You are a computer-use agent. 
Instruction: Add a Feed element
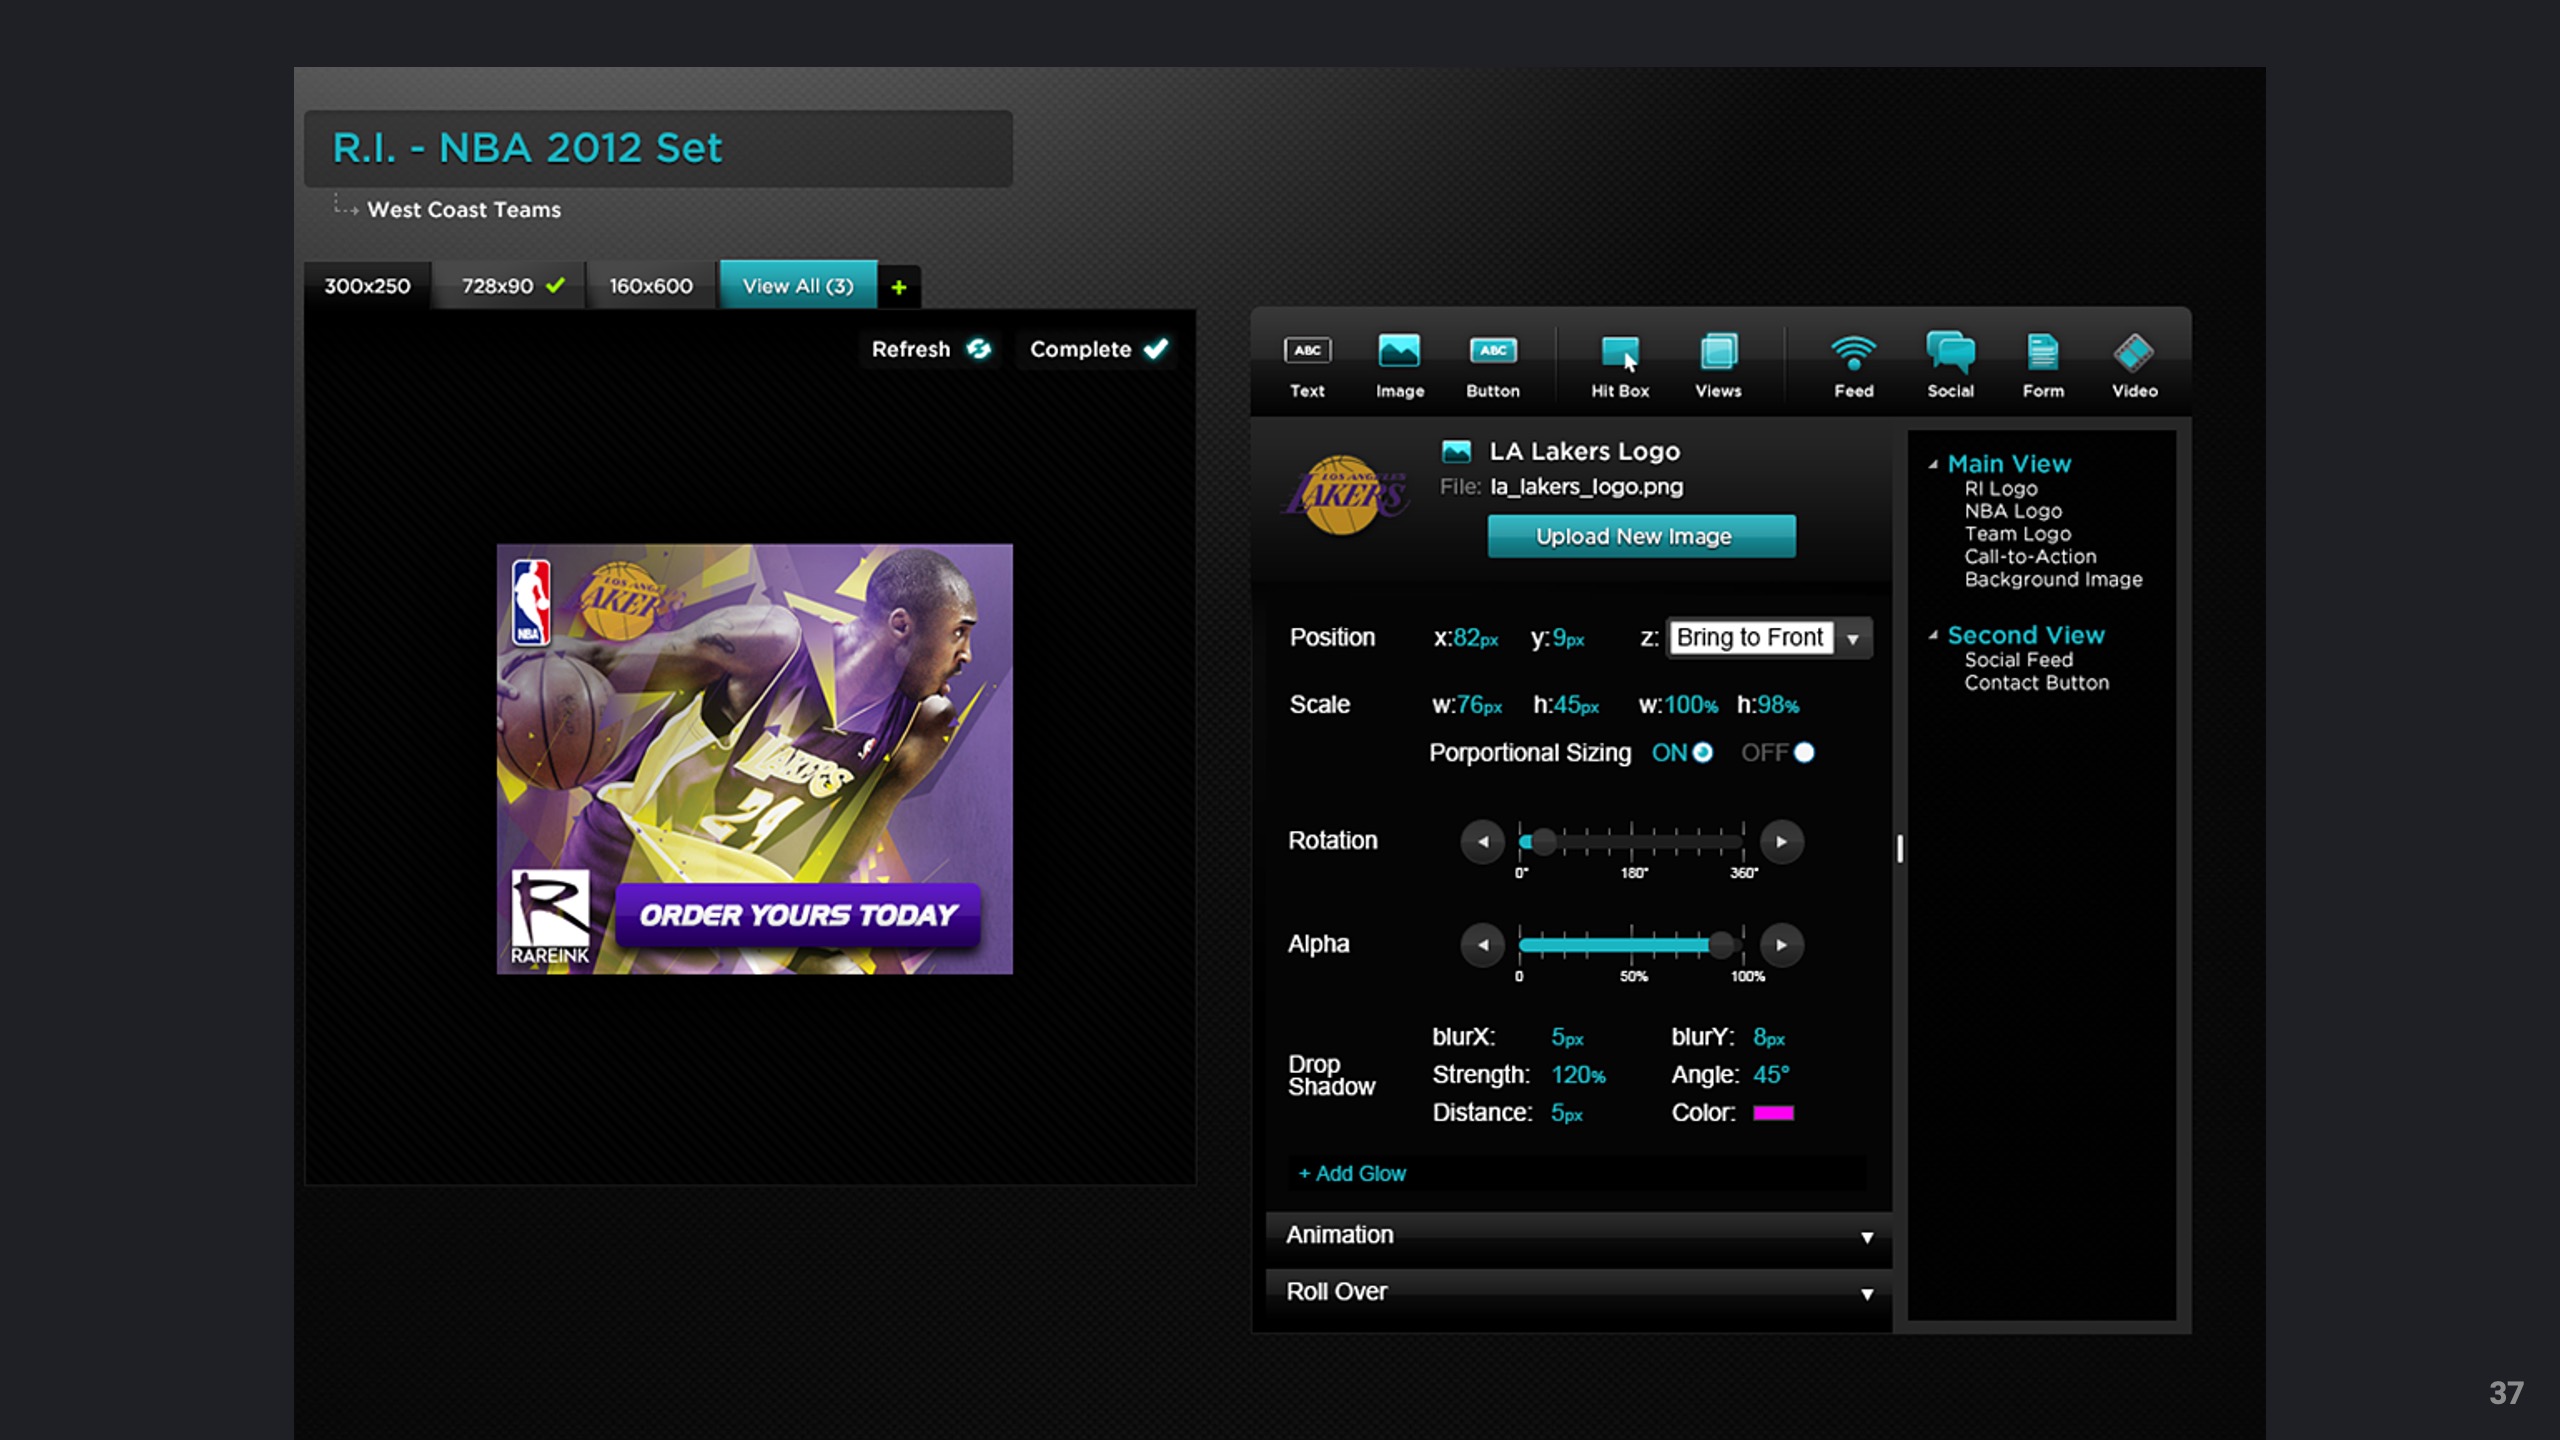[1853, 352]
